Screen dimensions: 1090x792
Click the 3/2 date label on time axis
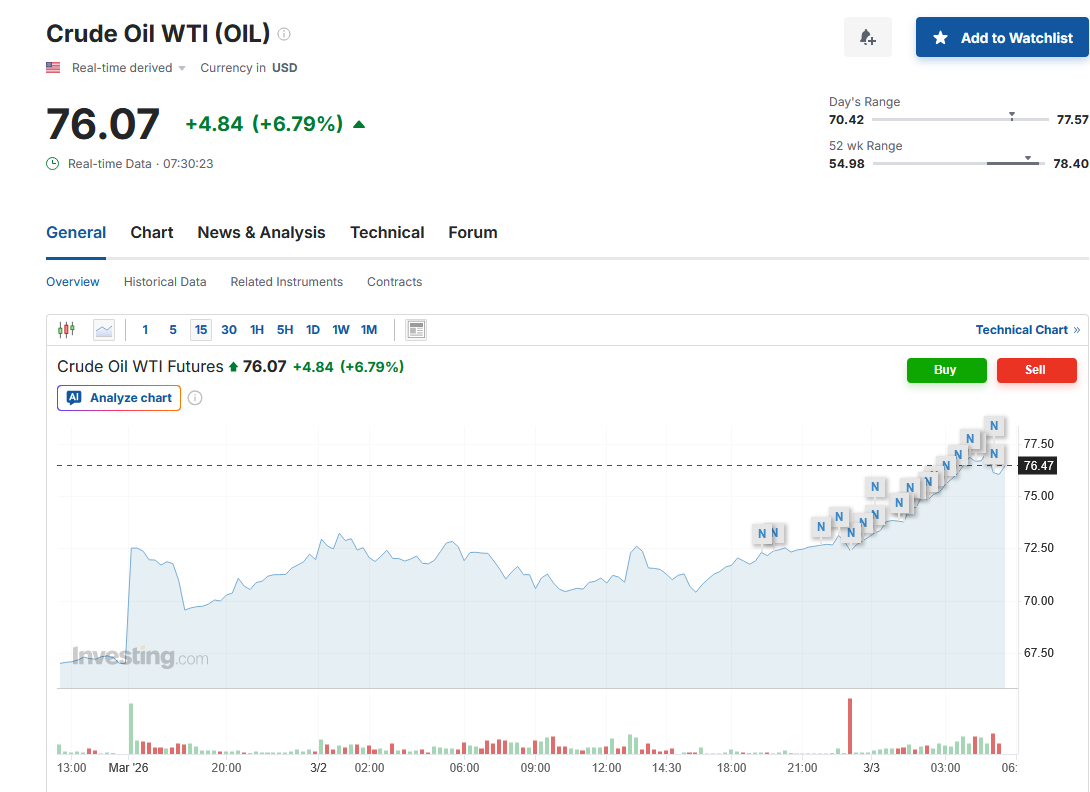pos(318,768)
